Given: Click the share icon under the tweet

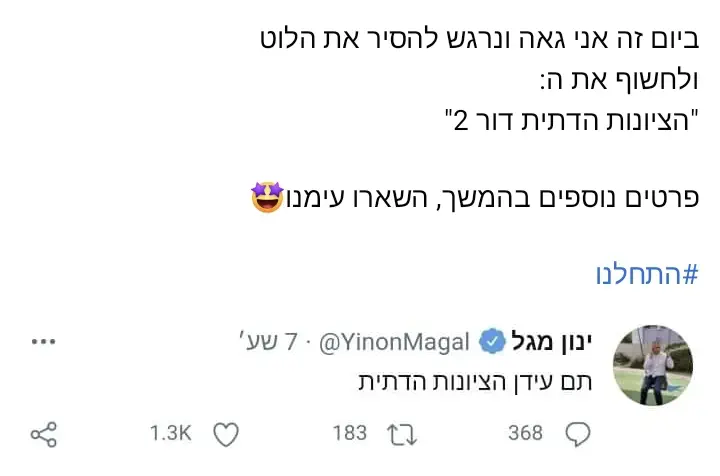Looking at the screenshot, I should coord(43,433).
